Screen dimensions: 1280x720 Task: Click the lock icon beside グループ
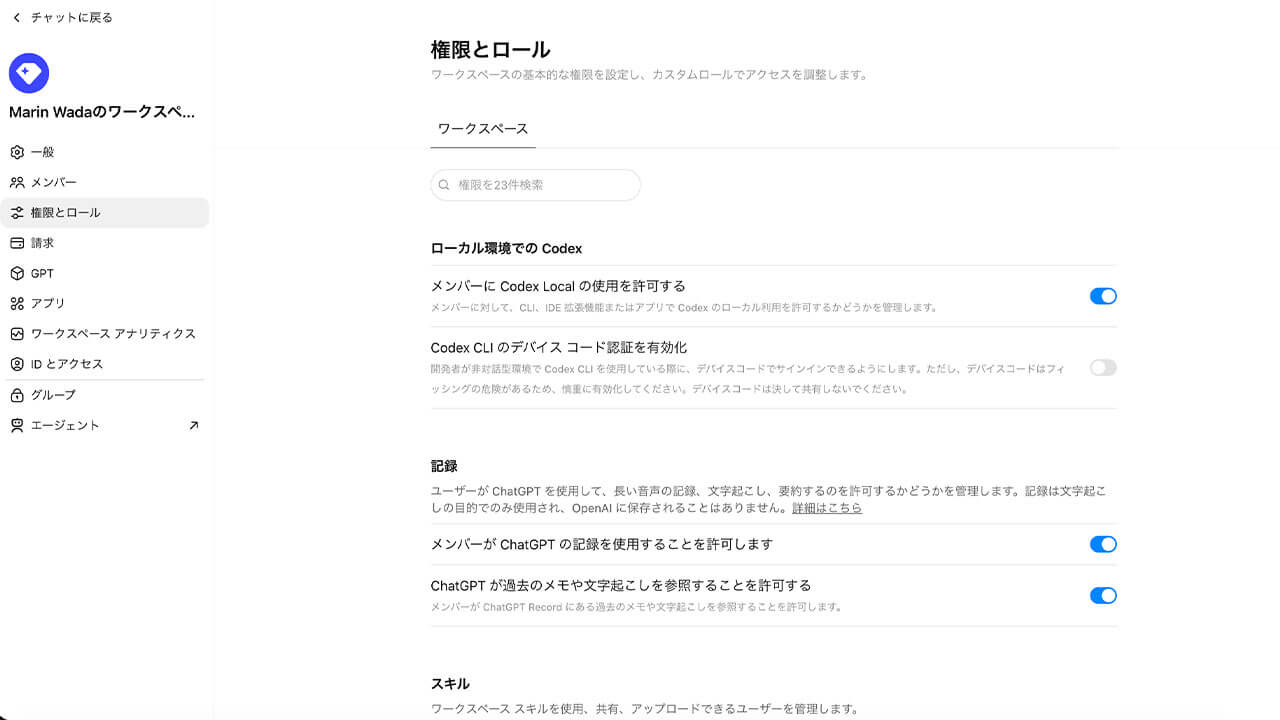pos(17,395)
